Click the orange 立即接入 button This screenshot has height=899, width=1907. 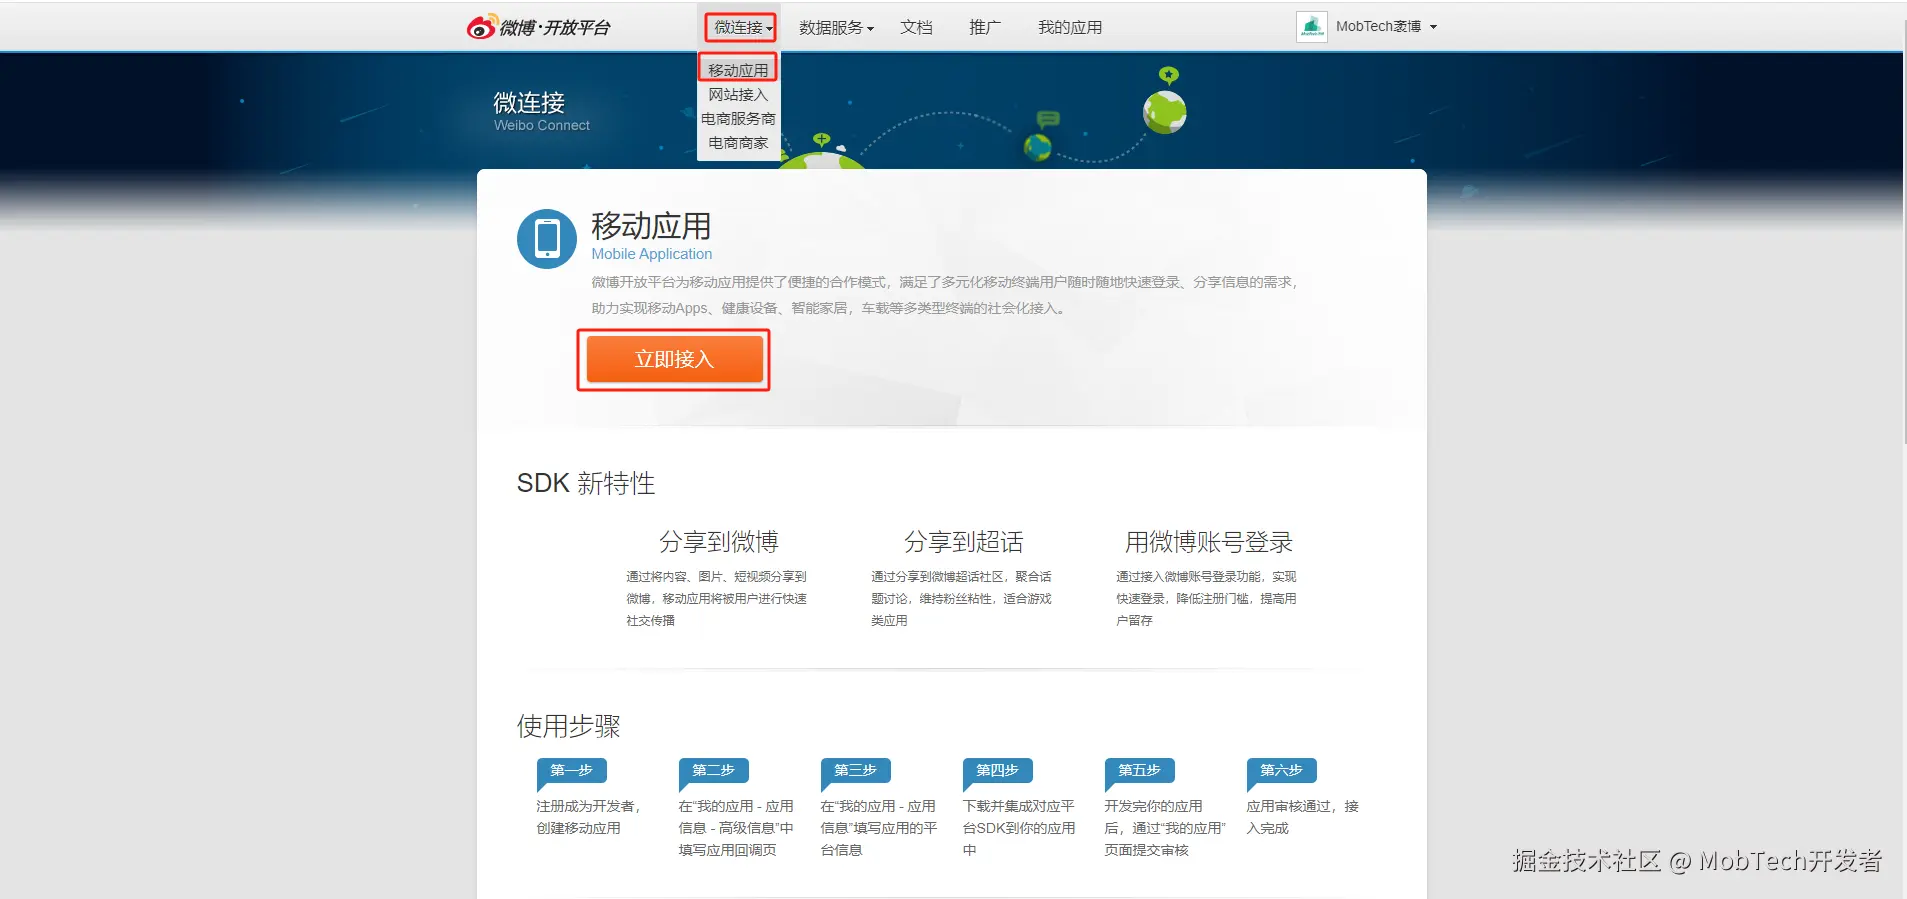pos(674,359)
